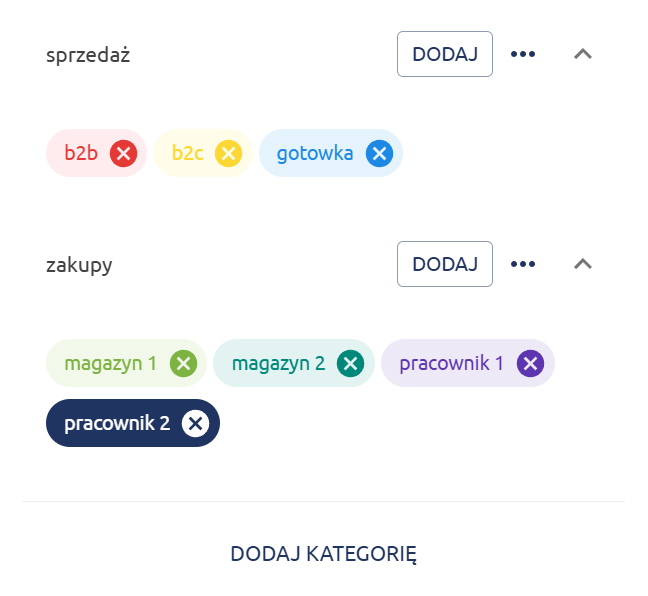Click DODAJ button in sprzedaż section

(x=445, y=54)
